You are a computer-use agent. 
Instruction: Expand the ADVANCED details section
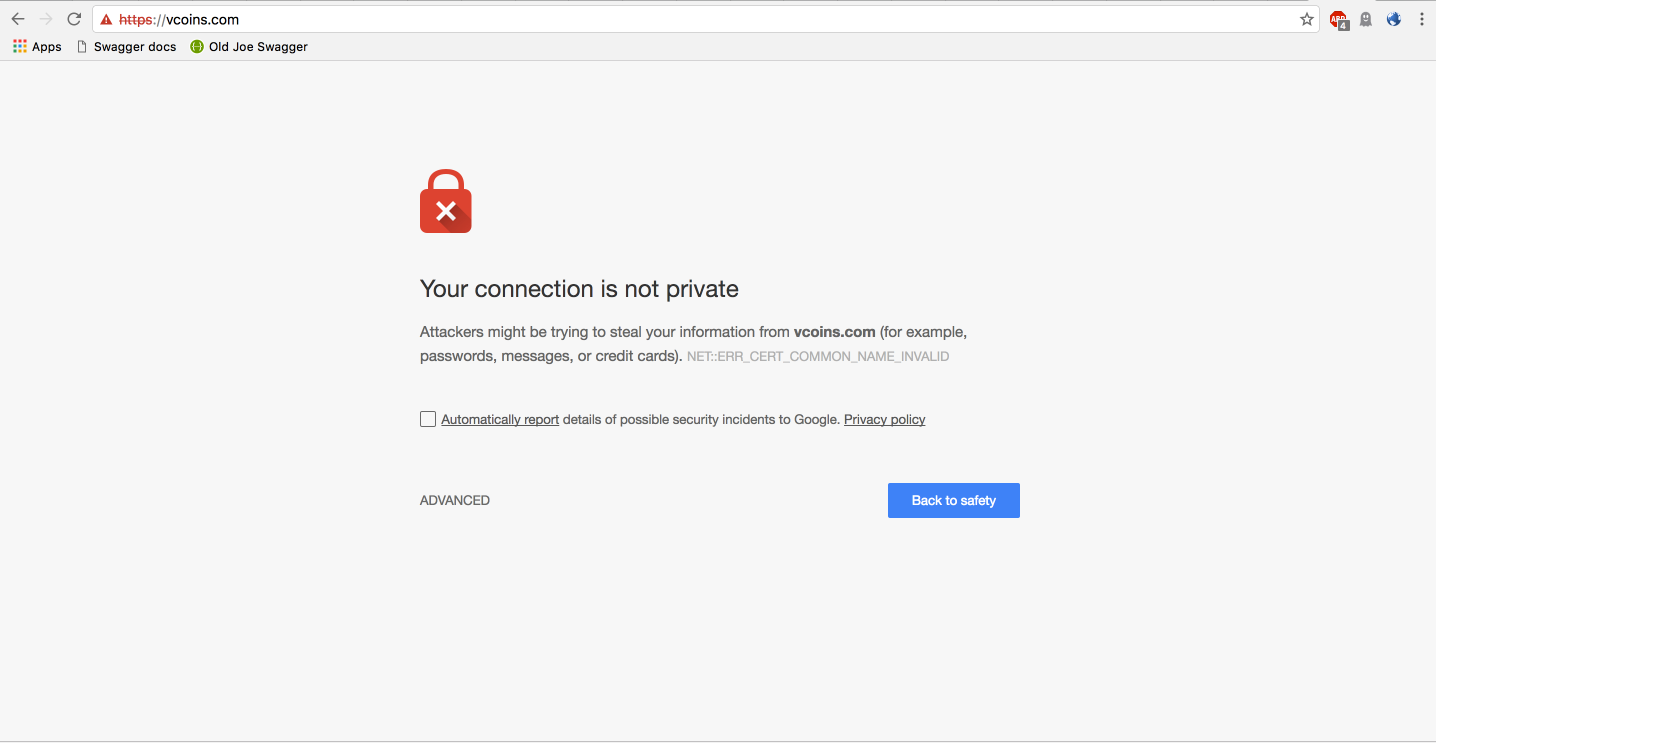[455, 500]
